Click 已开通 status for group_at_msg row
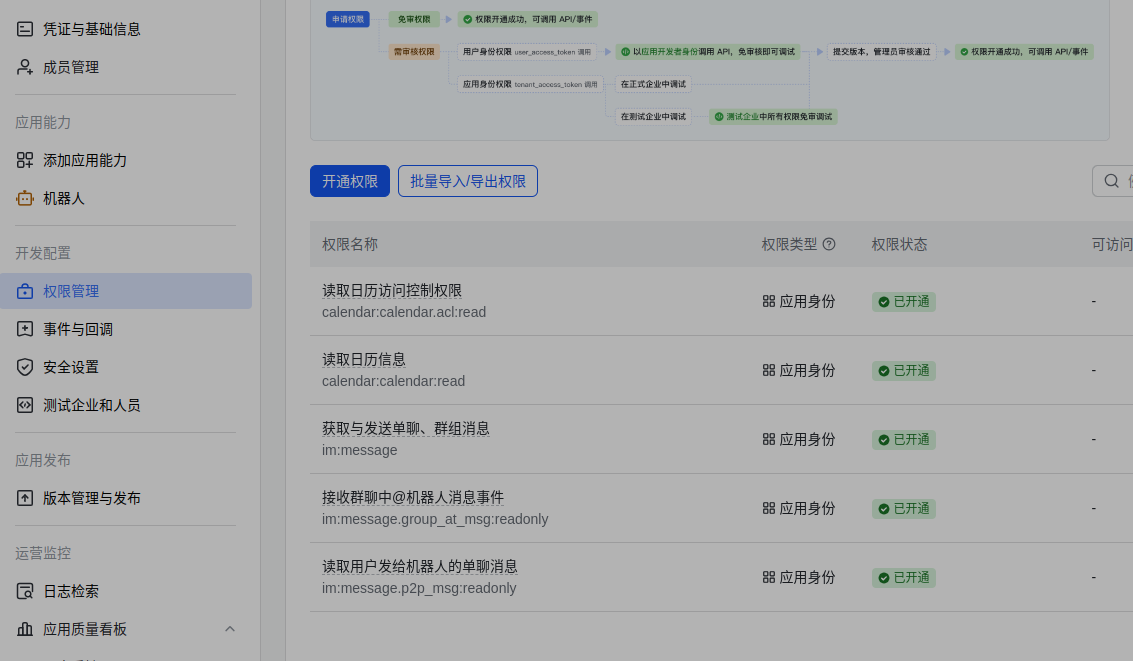 [903, 509]
